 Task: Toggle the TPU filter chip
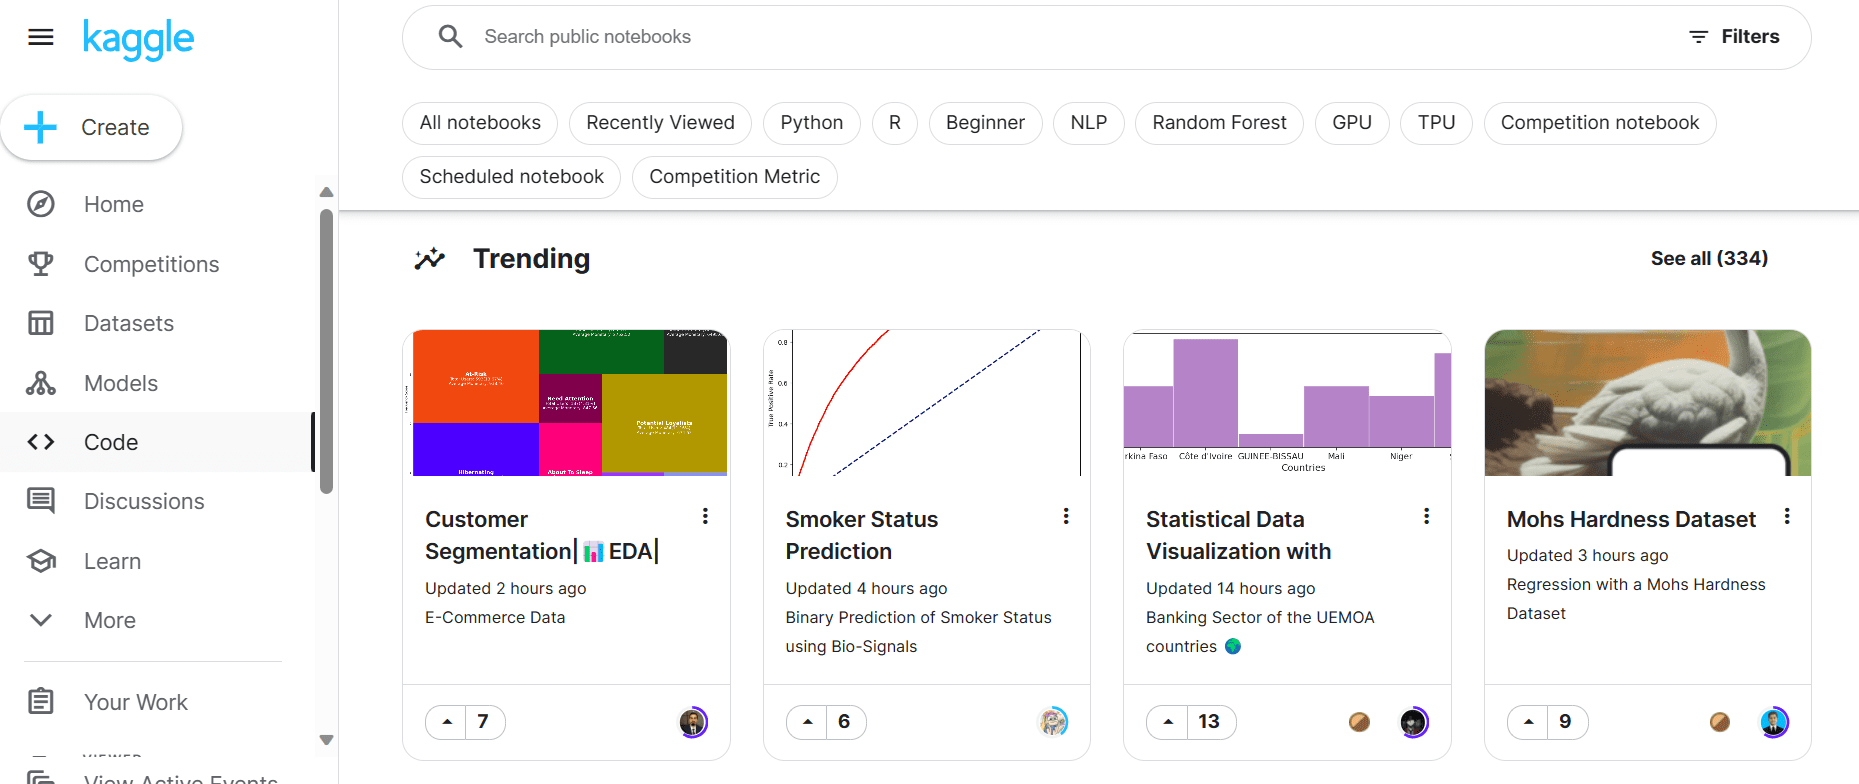pos(1436,123)
